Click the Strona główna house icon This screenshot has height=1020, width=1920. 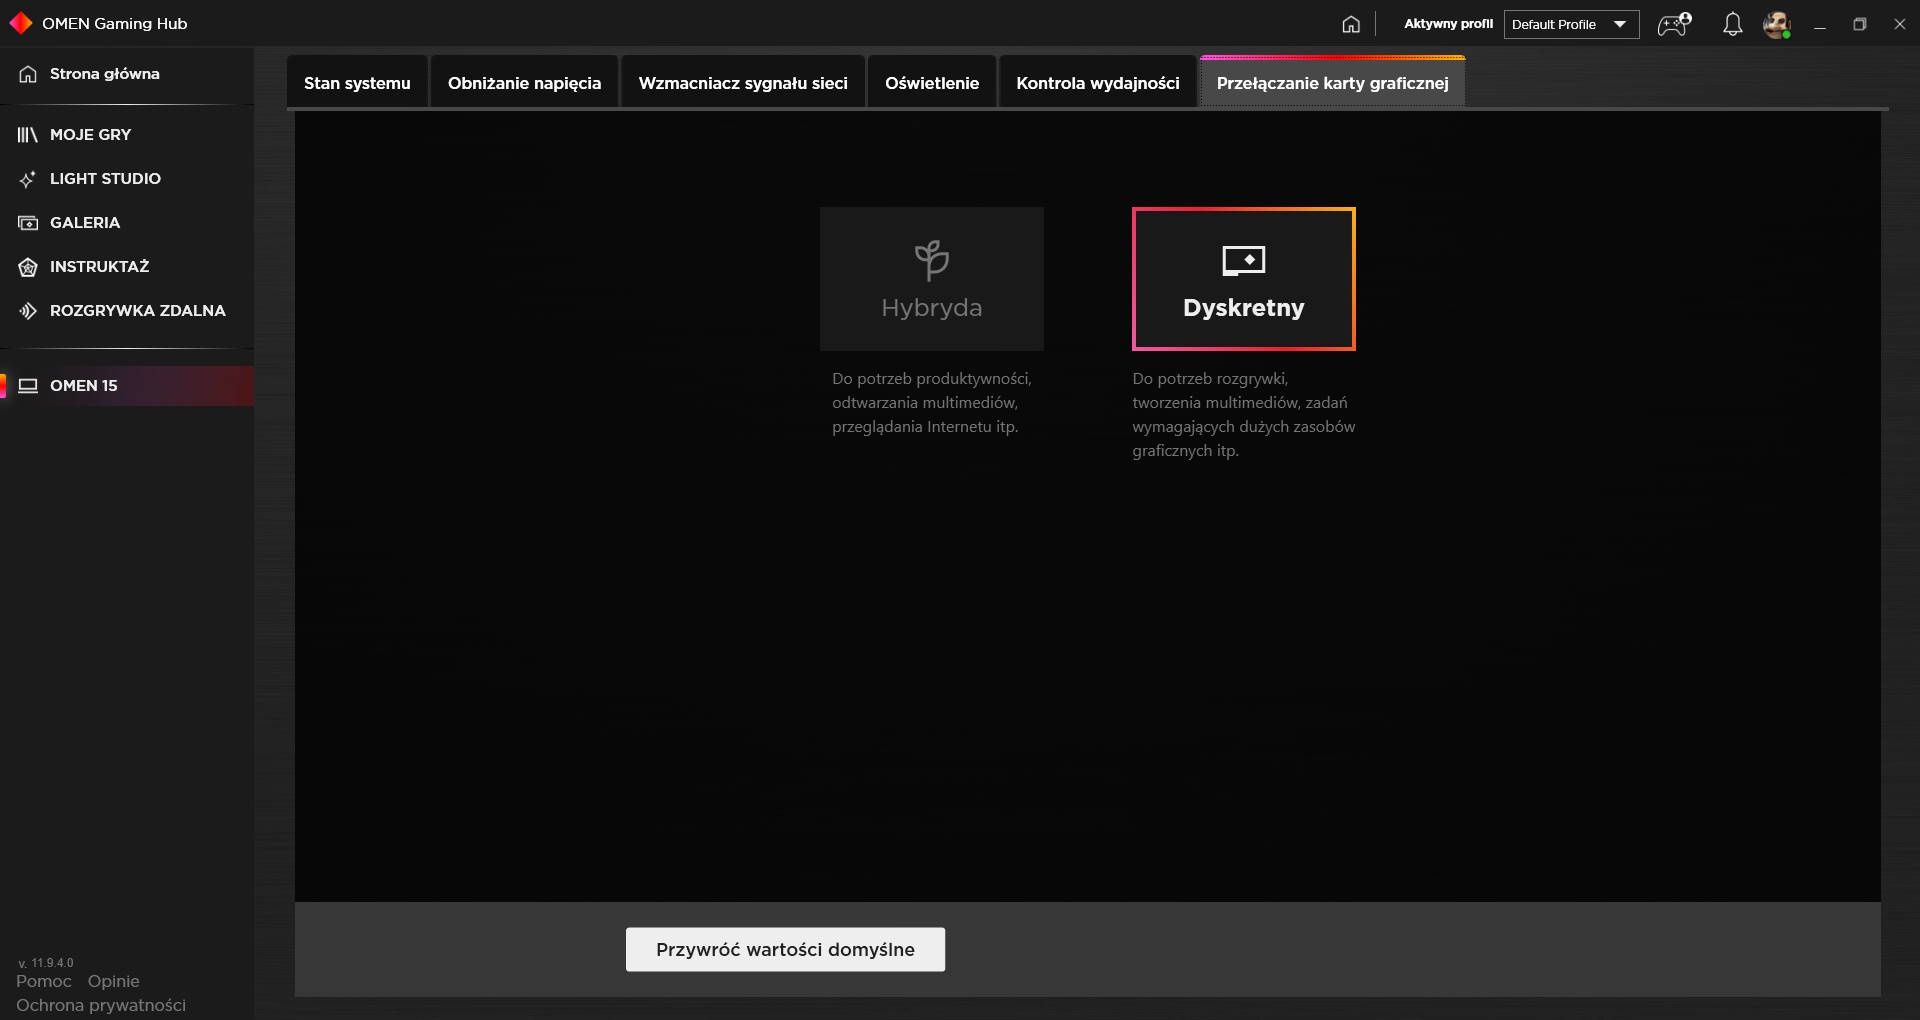pos(28,74)
